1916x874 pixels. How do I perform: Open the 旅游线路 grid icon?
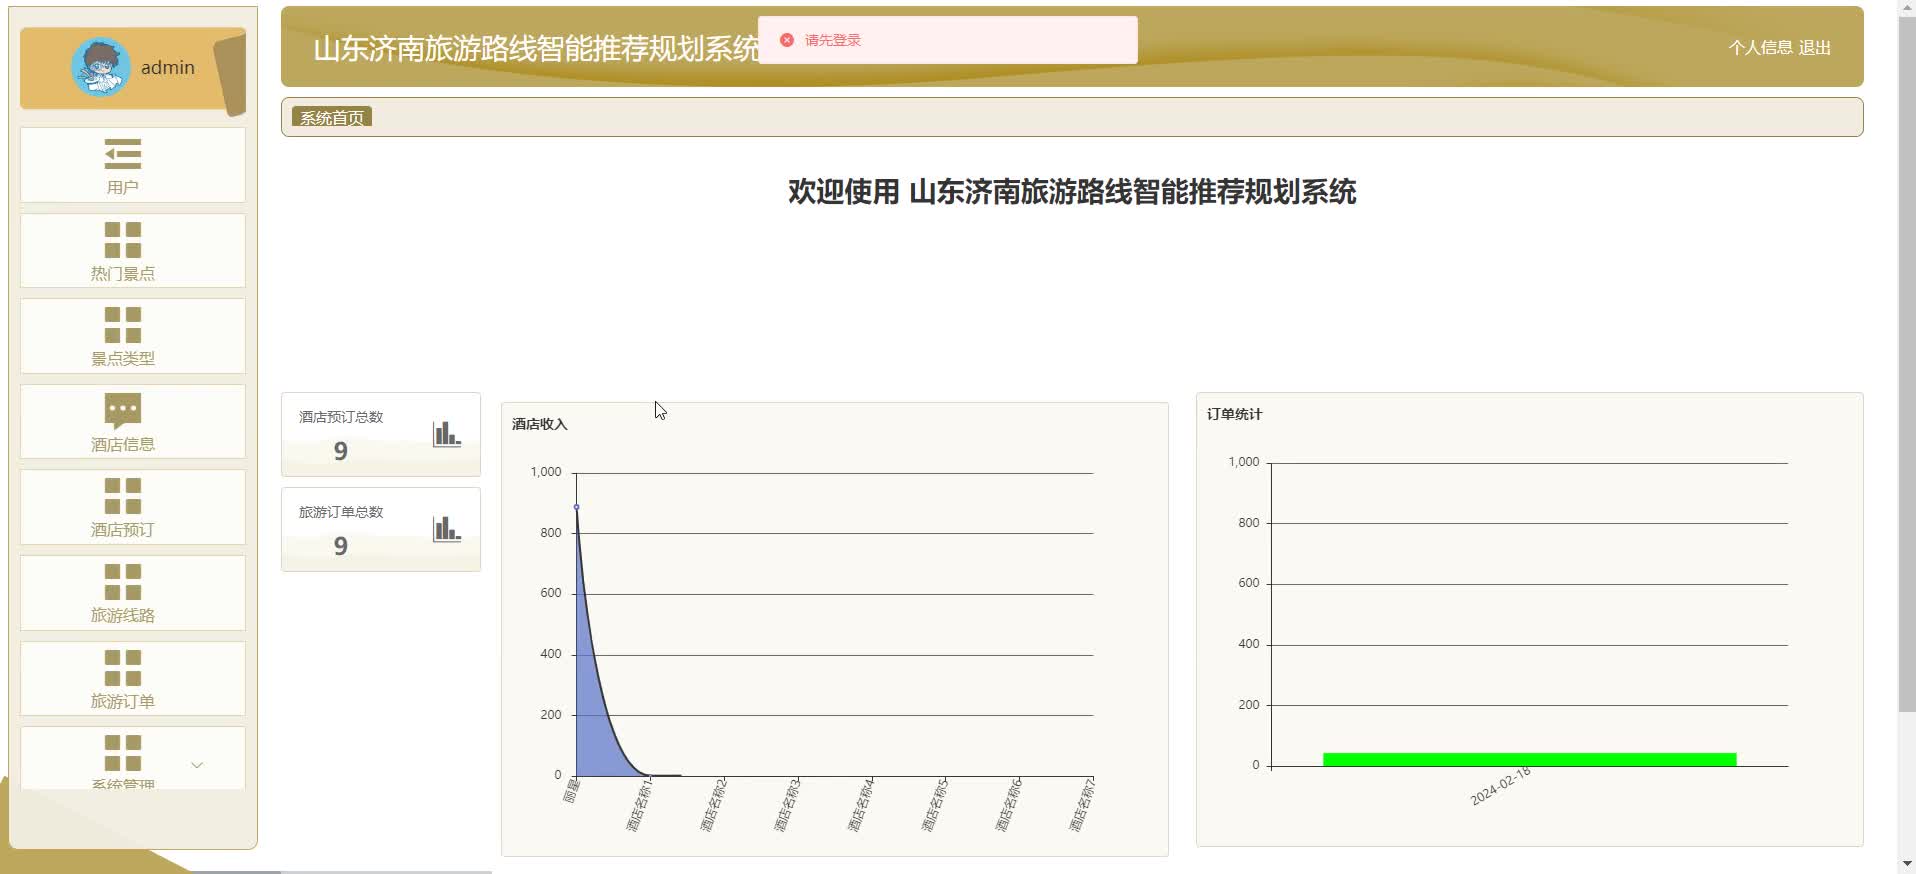click(x=123, y=582)
